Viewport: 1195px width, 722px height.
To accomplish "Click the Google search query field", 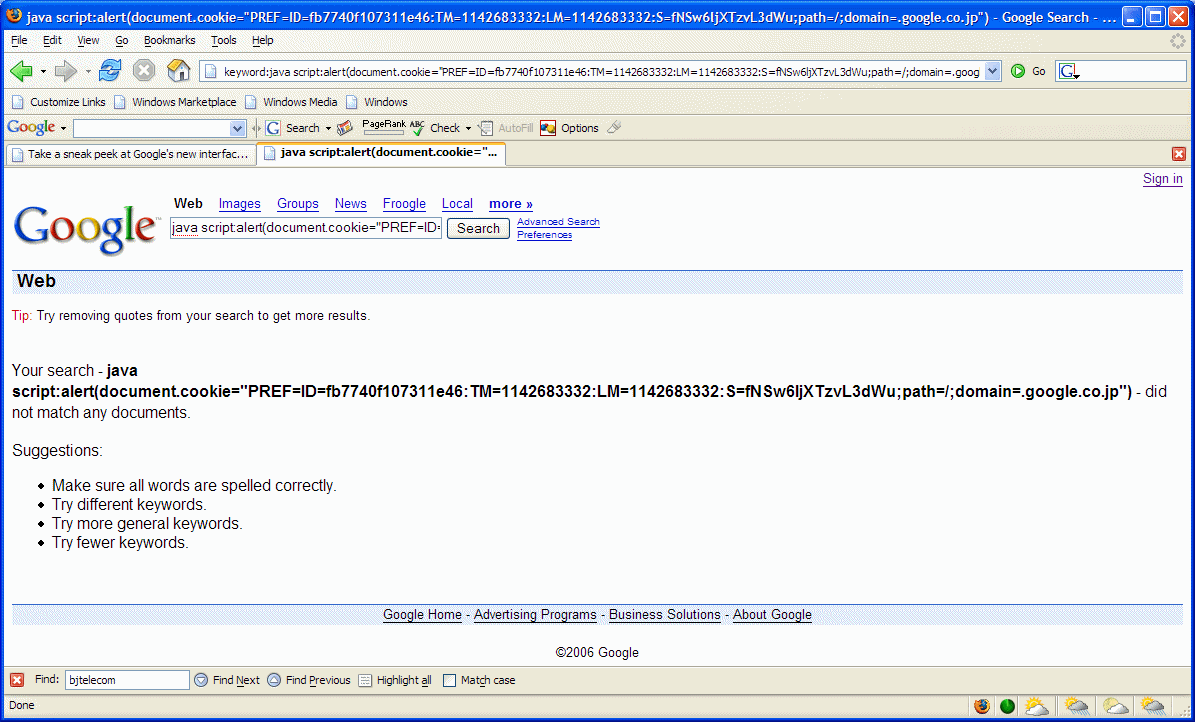I will 306,227.
